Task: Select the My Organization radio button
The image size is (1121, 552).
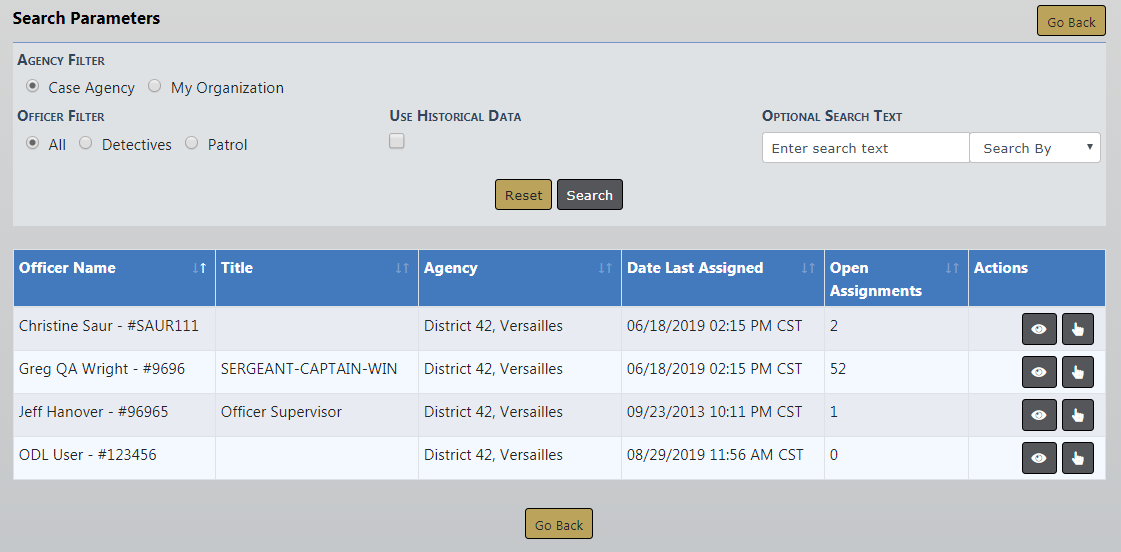Action: pos(155,87)
